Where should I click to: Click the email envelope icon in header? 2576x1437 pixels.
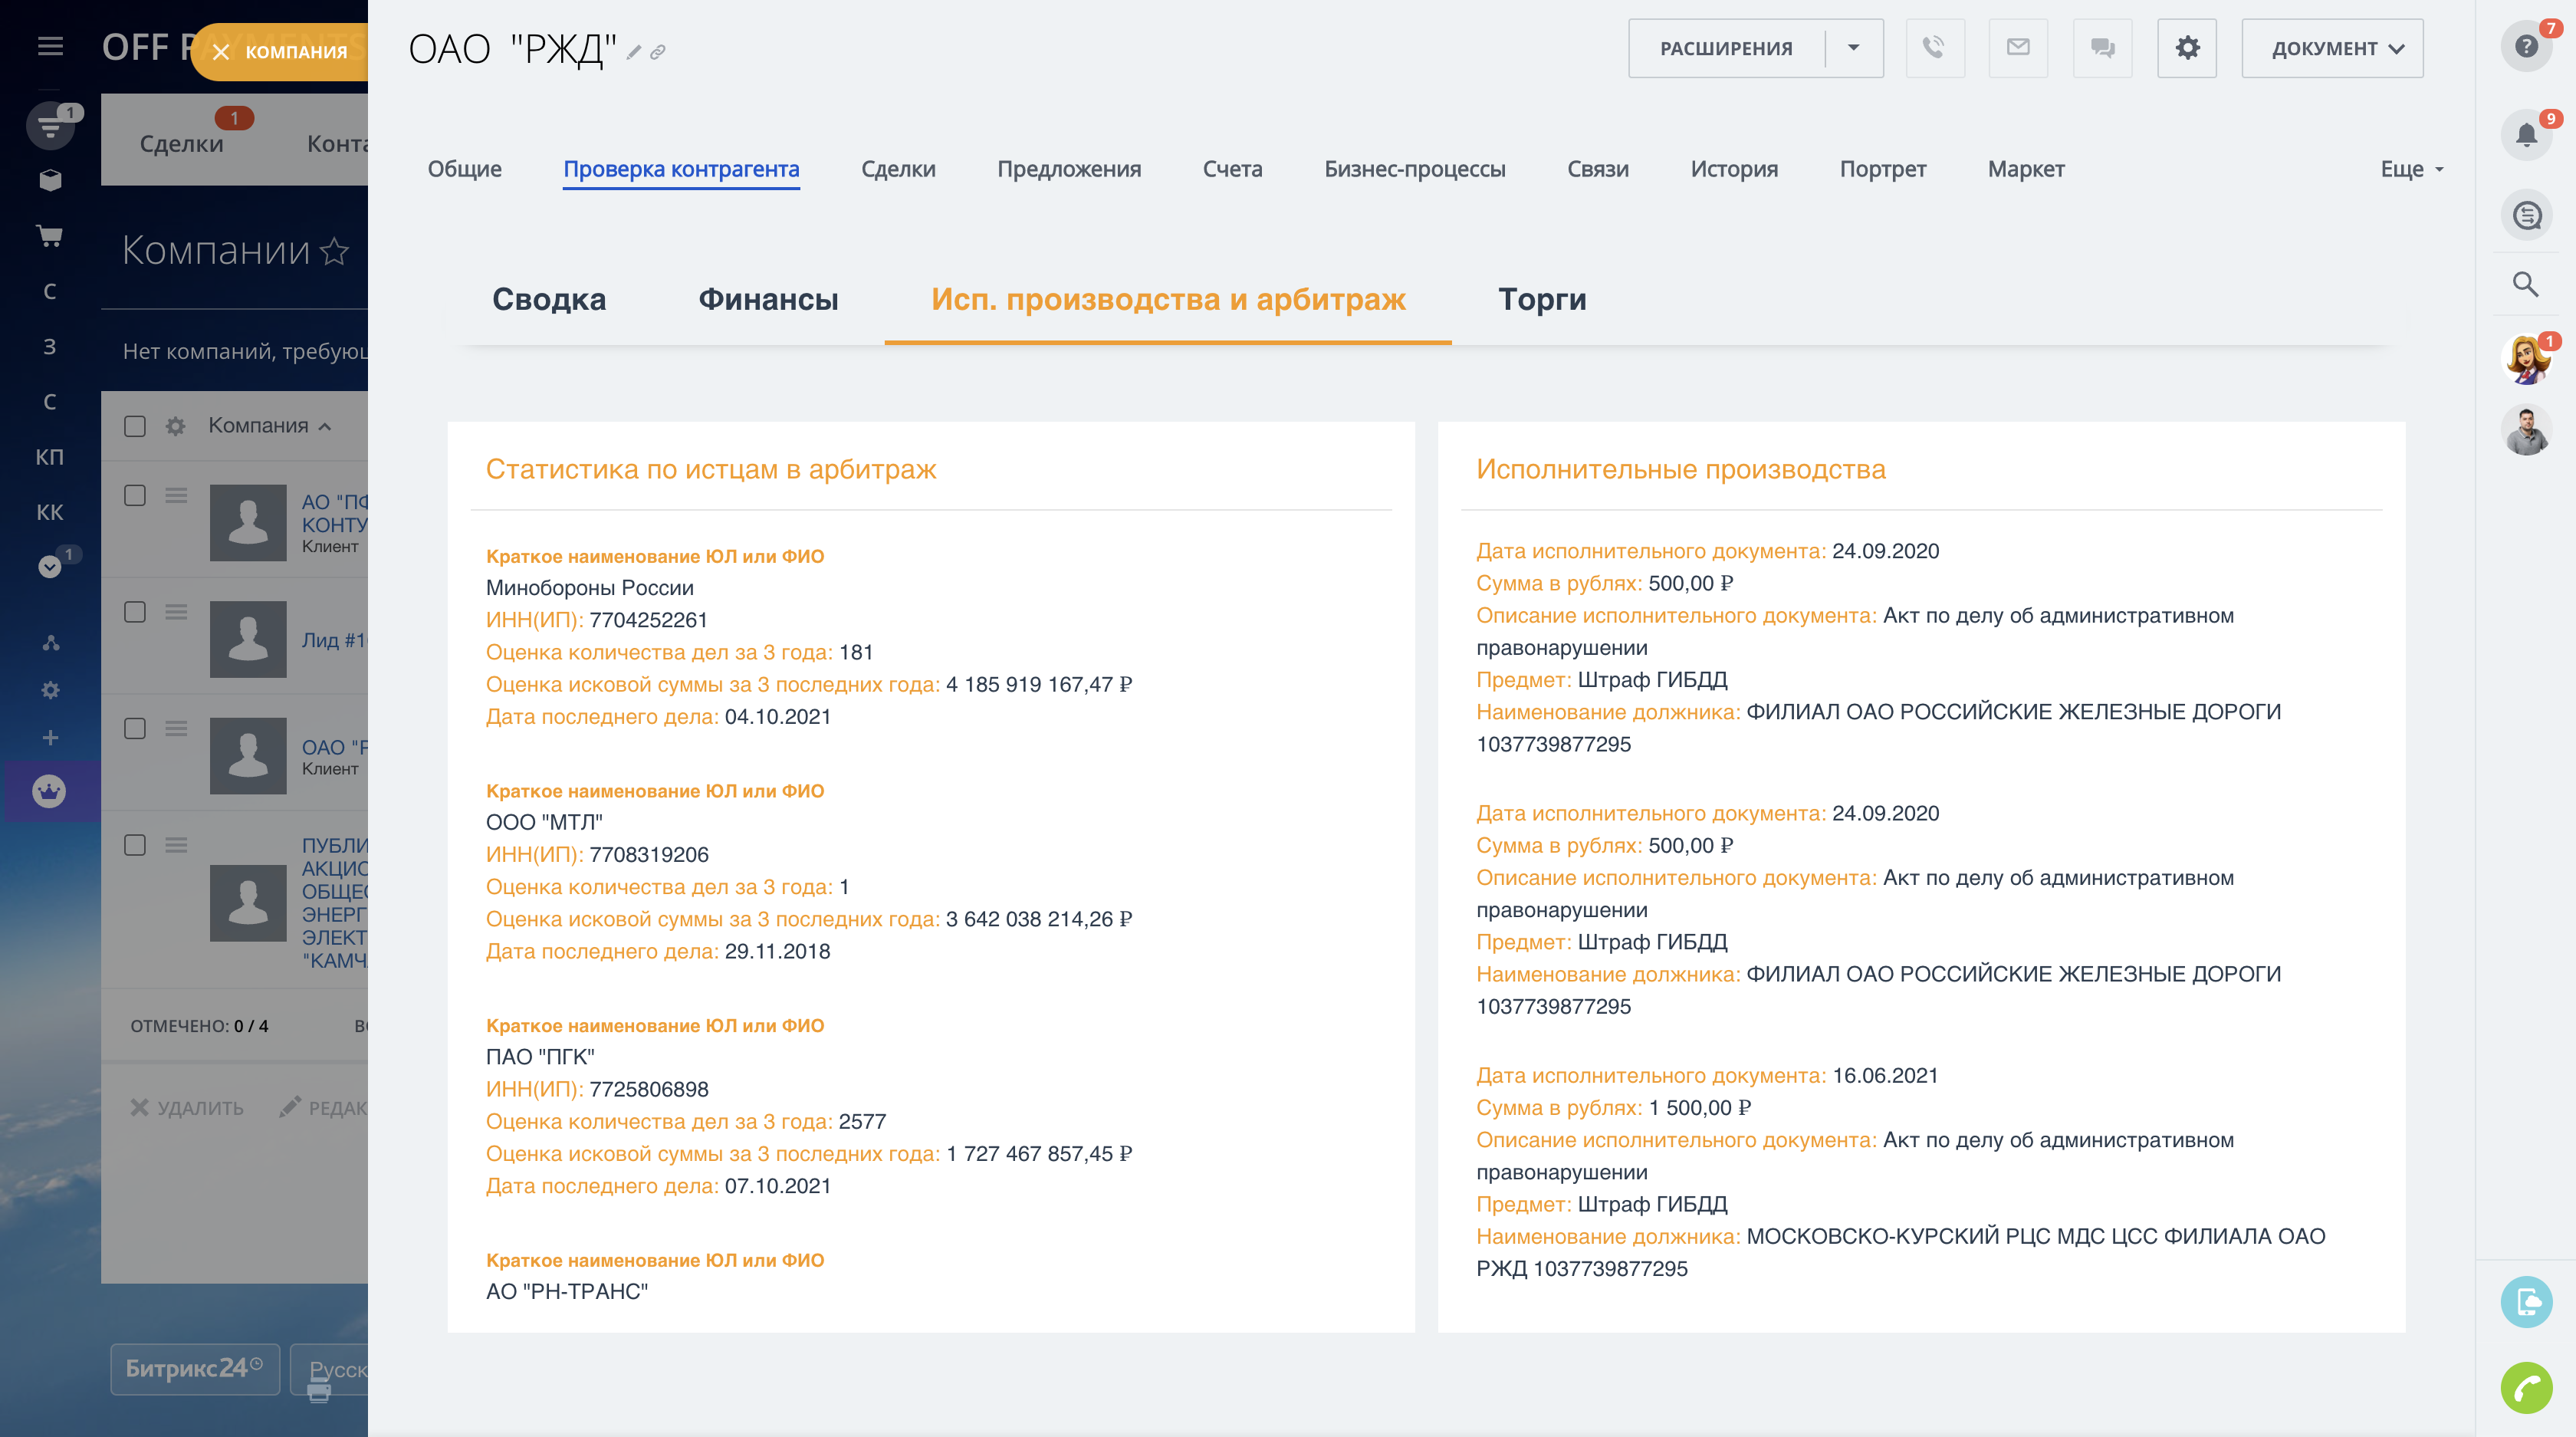click(x=2018, y=48)
